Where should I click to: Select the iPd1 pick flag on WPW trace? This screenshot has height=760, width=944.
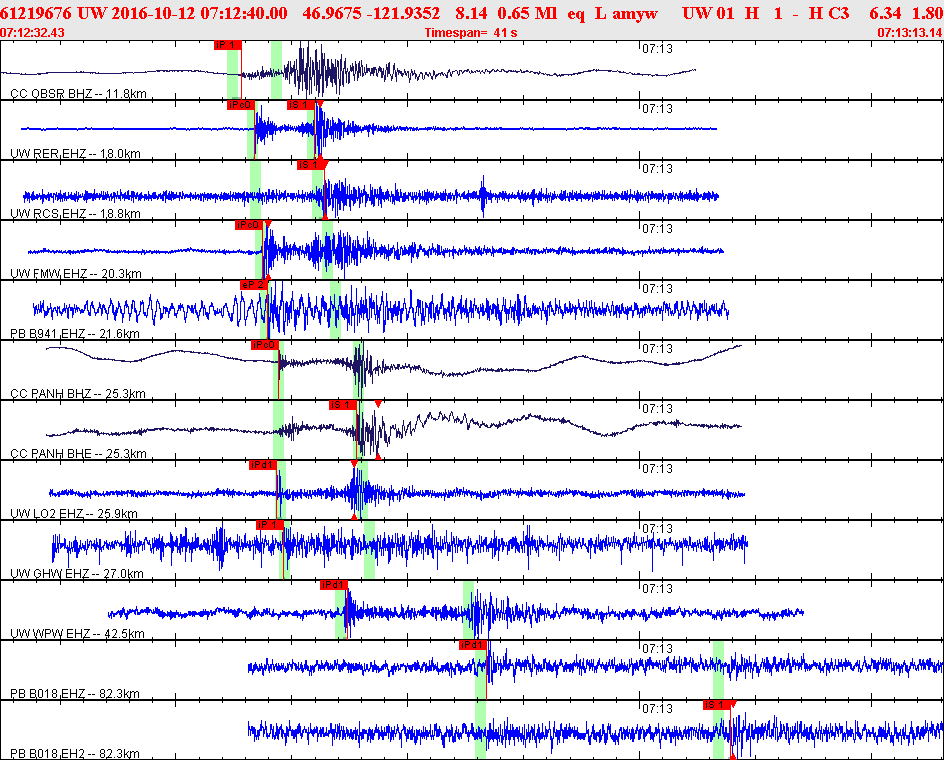click(334, 585)
